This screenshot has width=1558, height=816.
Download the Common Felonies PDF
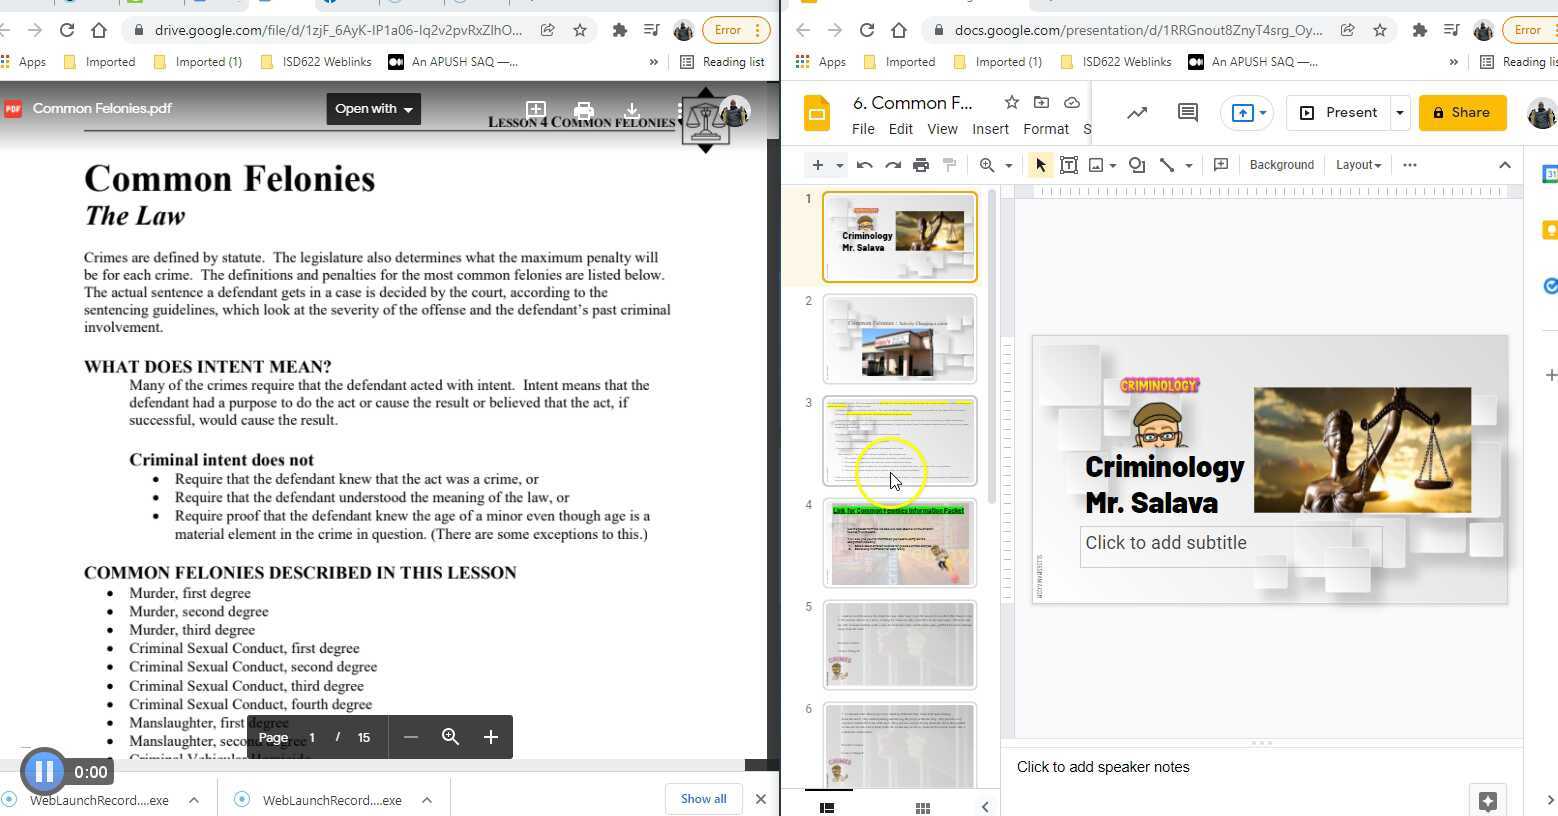click(x=632, y=109)
